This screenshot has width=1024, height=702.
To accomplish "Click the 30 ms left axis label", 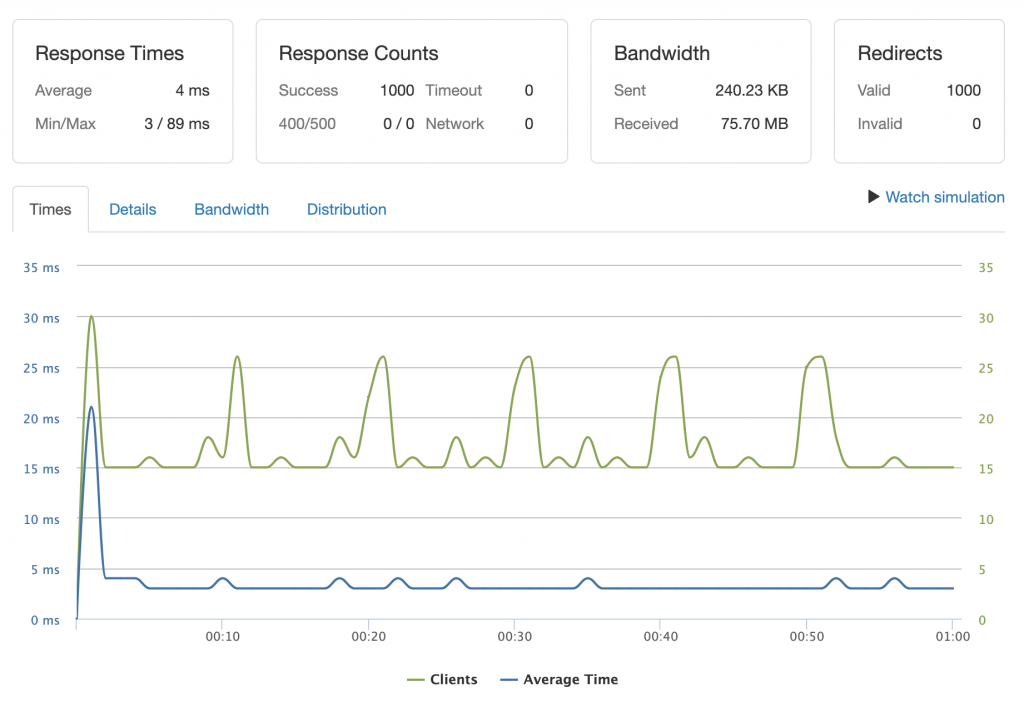I will pos(41,319).
